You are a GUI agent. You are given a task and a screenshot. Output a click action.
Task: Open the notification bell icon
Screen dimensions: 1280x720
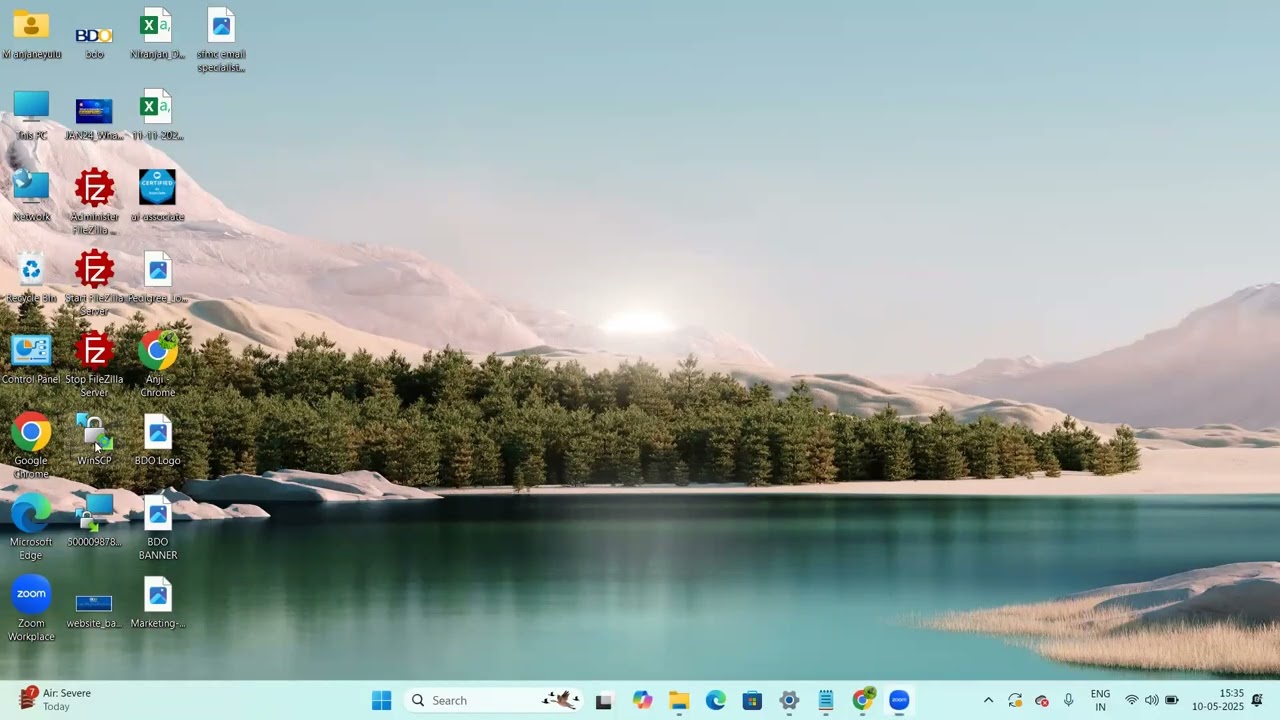click(x=1258, y=700)
